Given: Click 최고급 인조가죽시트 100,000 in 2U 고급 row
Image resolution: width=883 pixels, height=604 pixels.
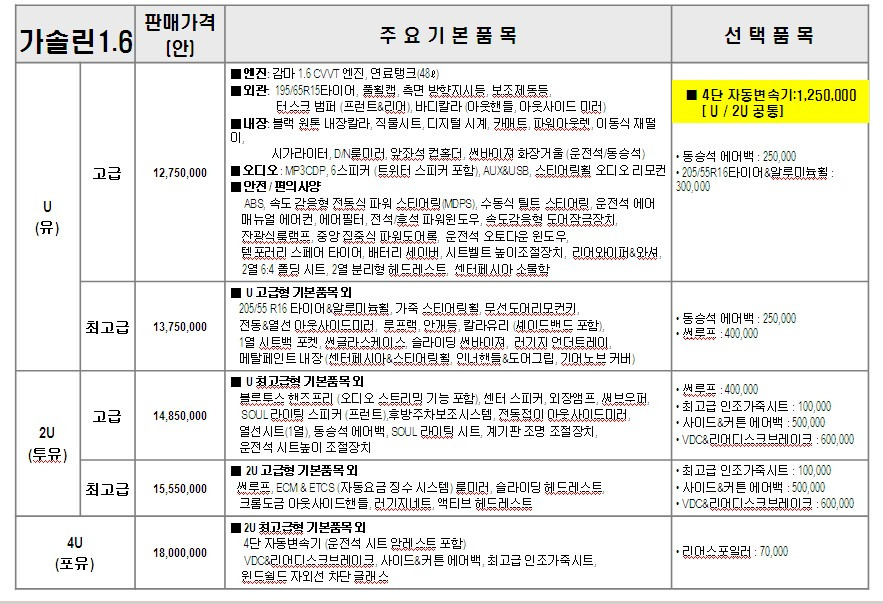Looking at the screenshot, I should (x=753, y=406).
